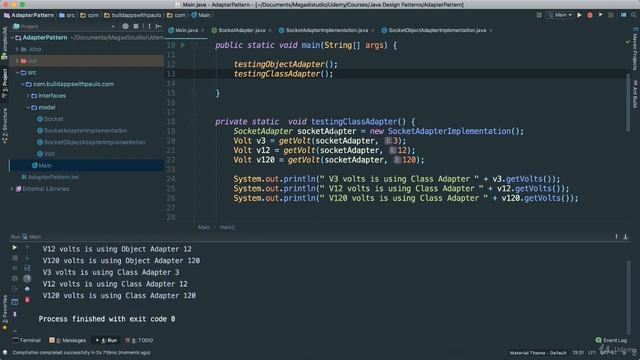This screenshot has height=360, width=640.
Task: Open Messages tool window
Action: point(68,340)
